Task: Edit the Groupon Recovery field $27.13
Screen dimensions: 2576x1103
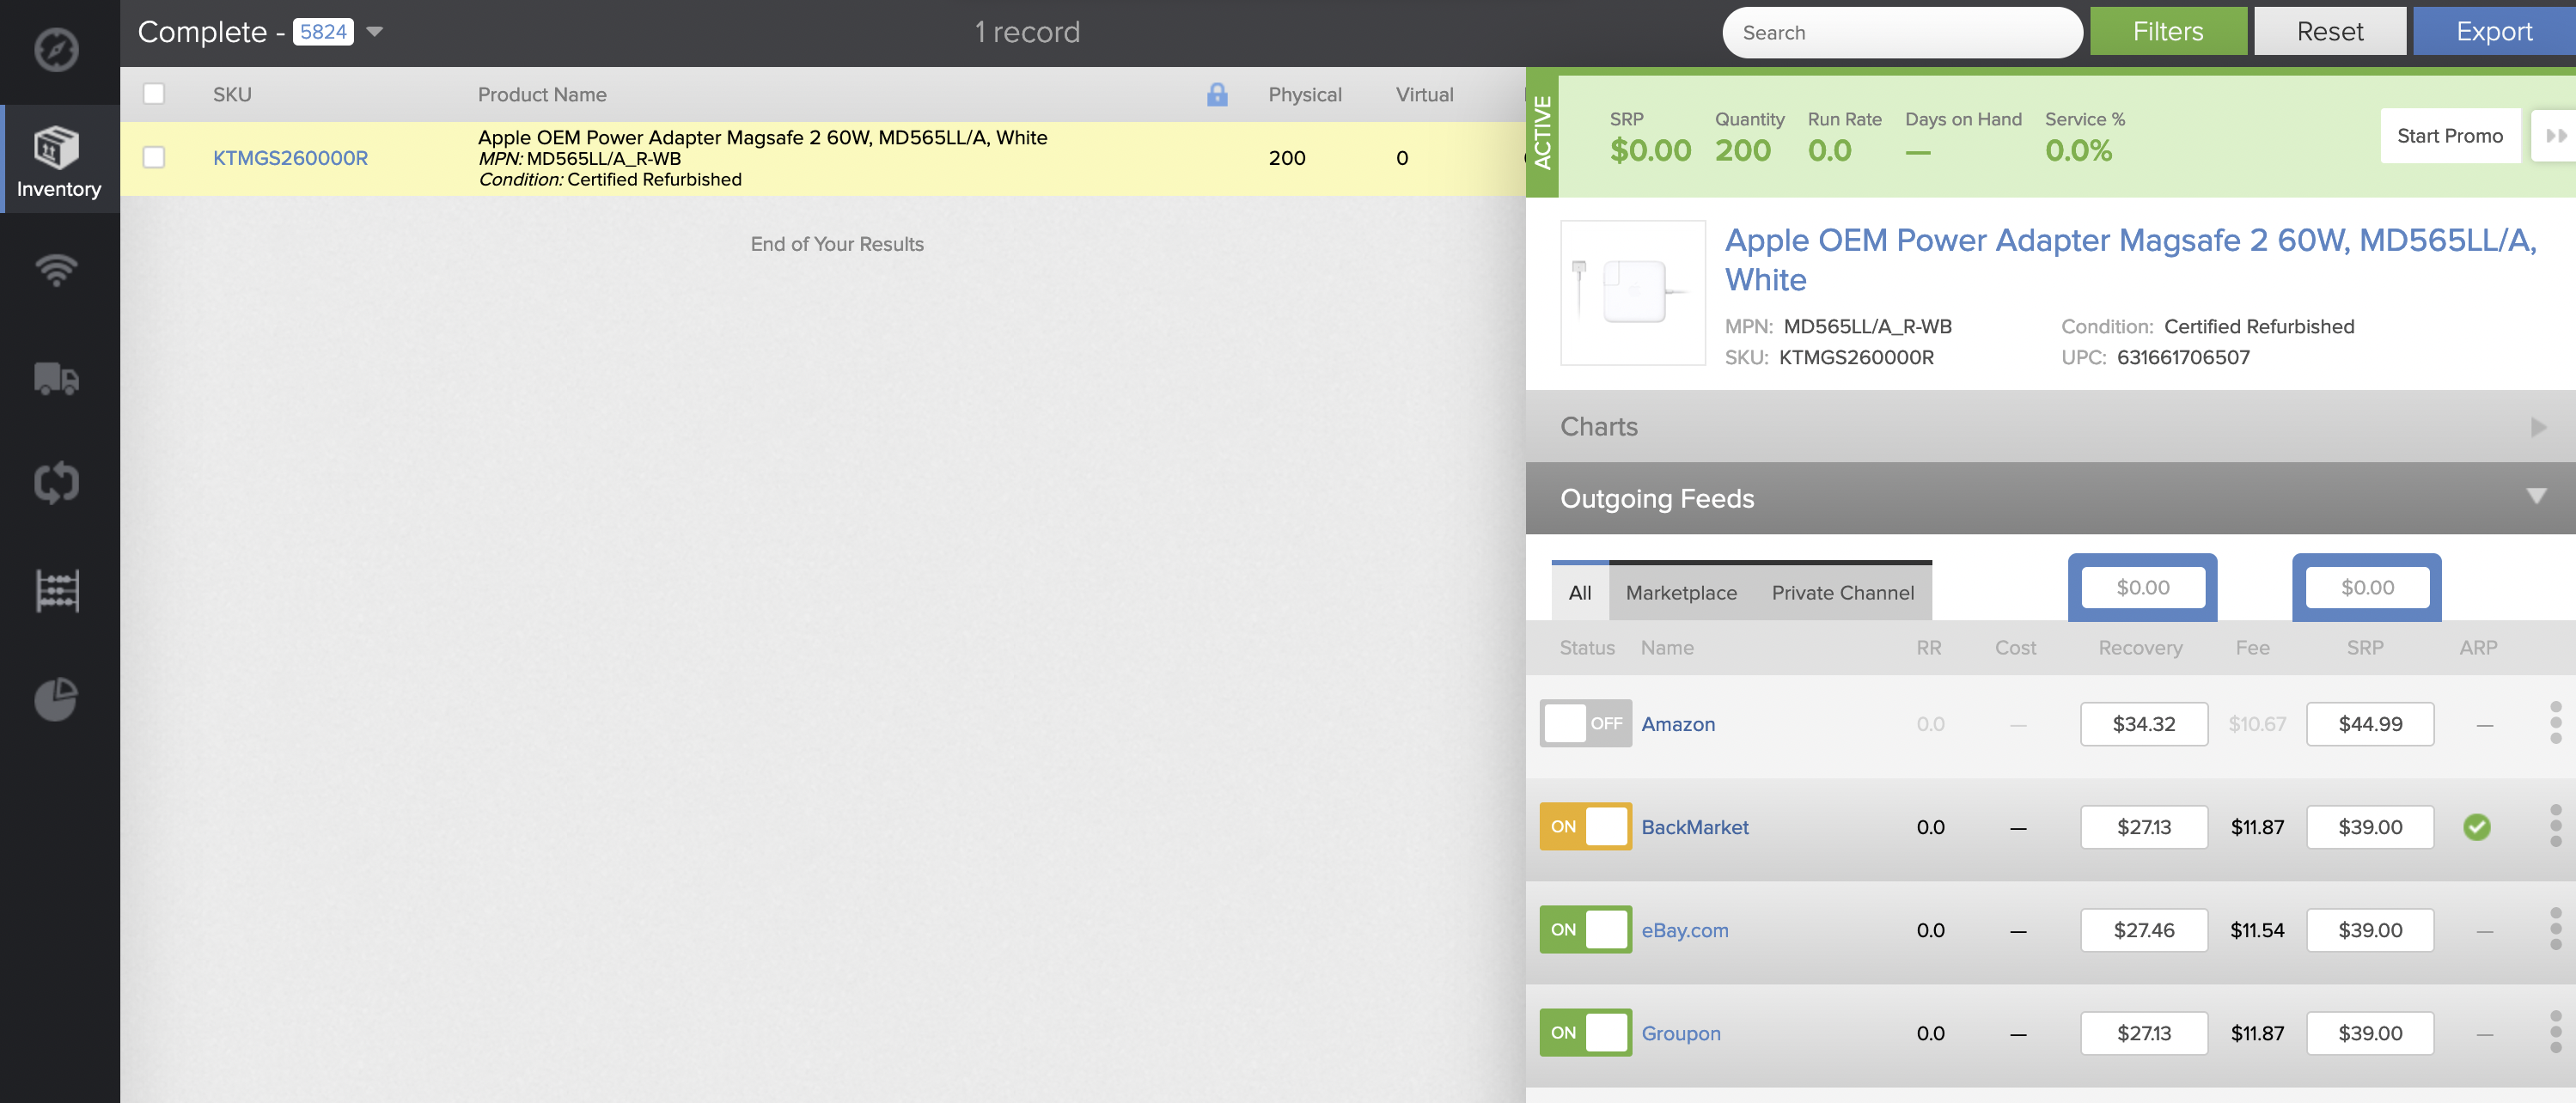Action: point(2144,1033)
